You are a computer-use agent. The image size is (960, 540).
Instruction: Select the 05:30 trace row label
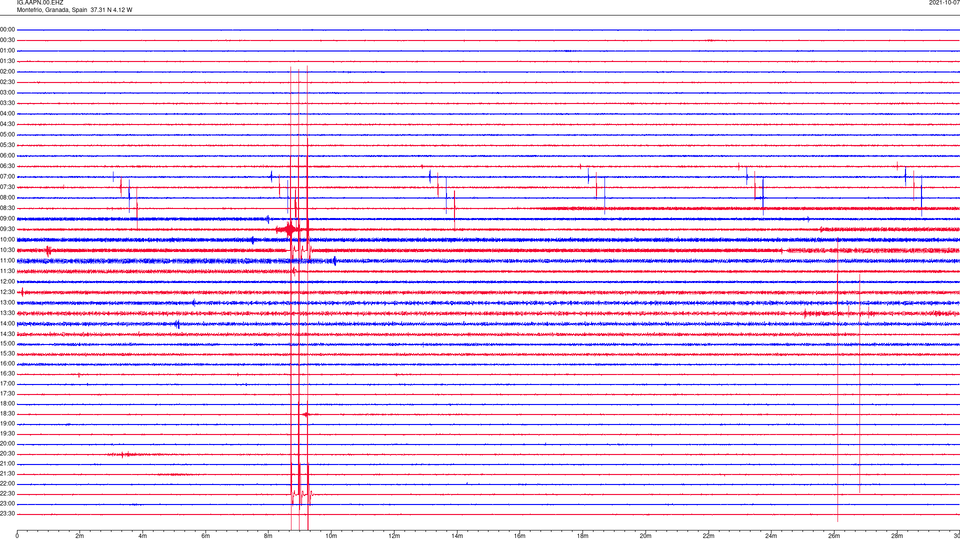(x=7, y=145)
